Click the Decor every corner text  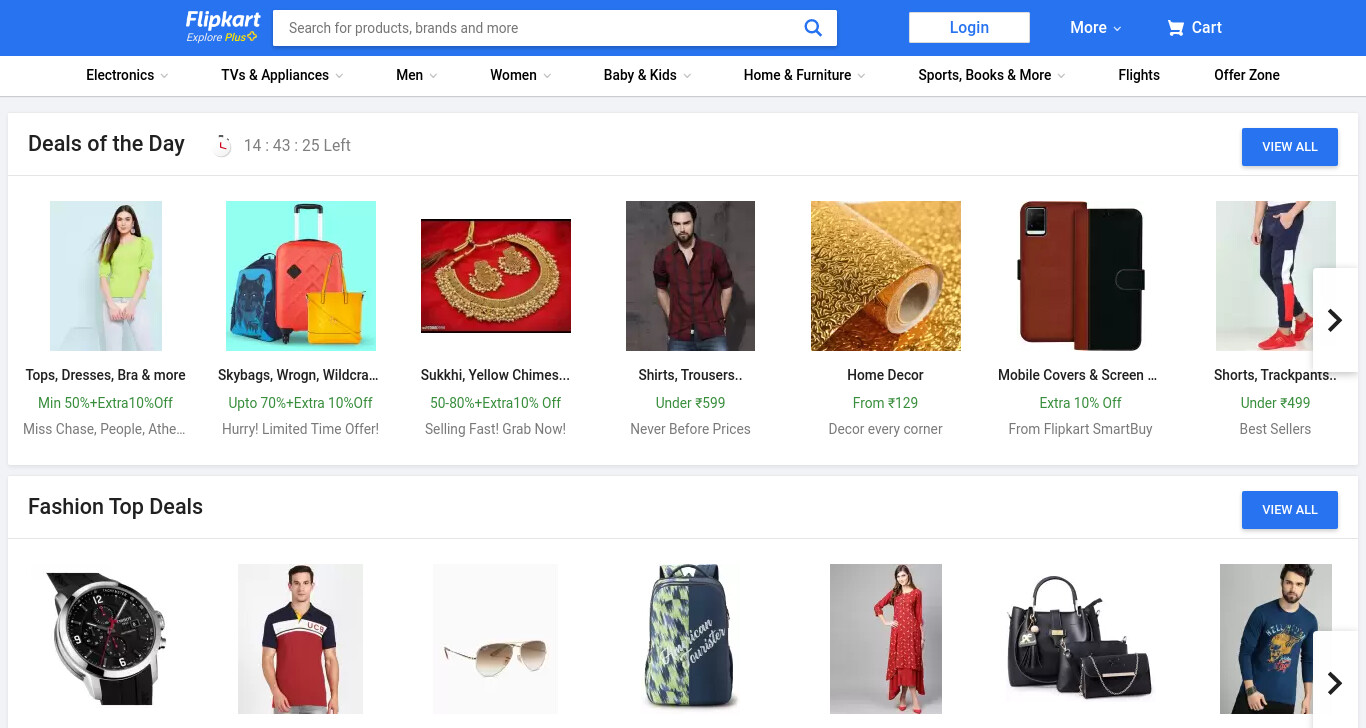click(885, 429)
